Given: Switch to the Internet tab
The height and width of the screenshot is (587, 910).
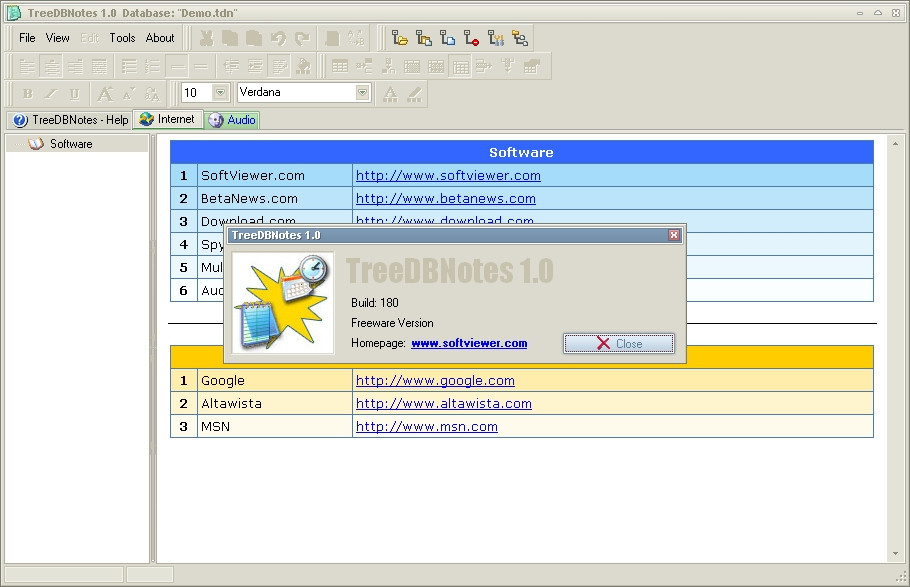Looking at the screenshot, I should (168, 119).
